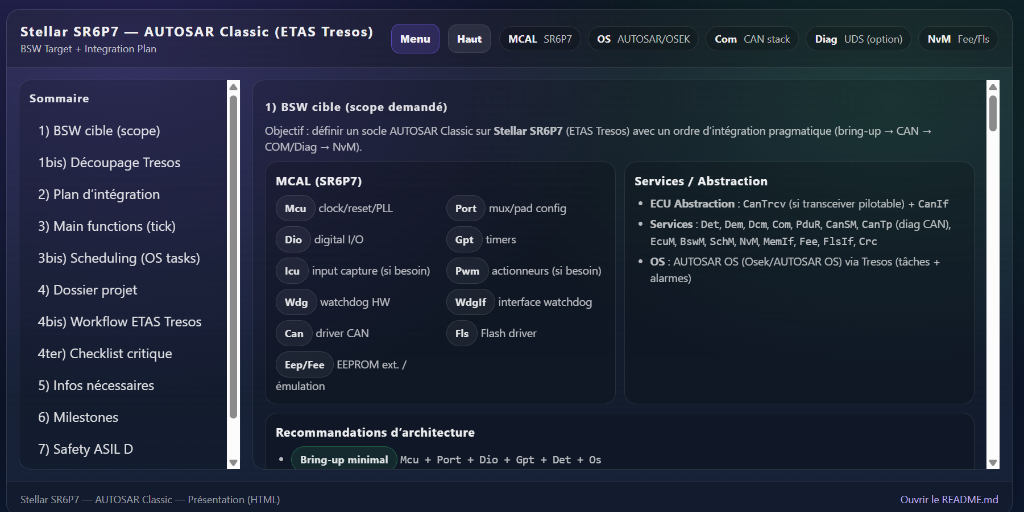The image size is (1024, 512).
Task: Click sidebar scrollbar up arrow
Action: pyautogui.click(x=234, y=87)
